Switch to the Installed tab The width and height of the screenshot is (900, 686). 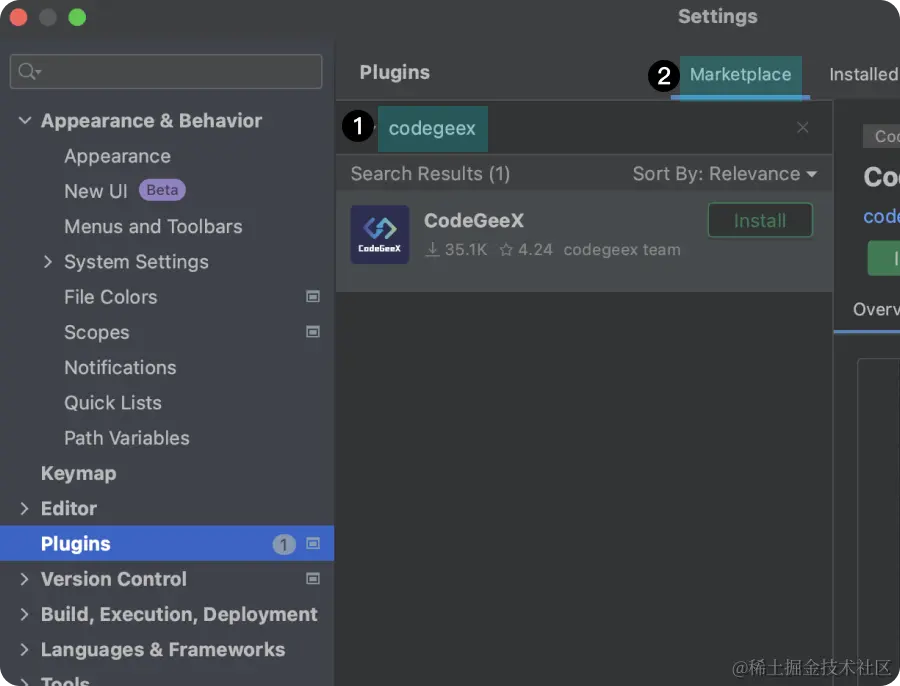click(x=864, y=74)
